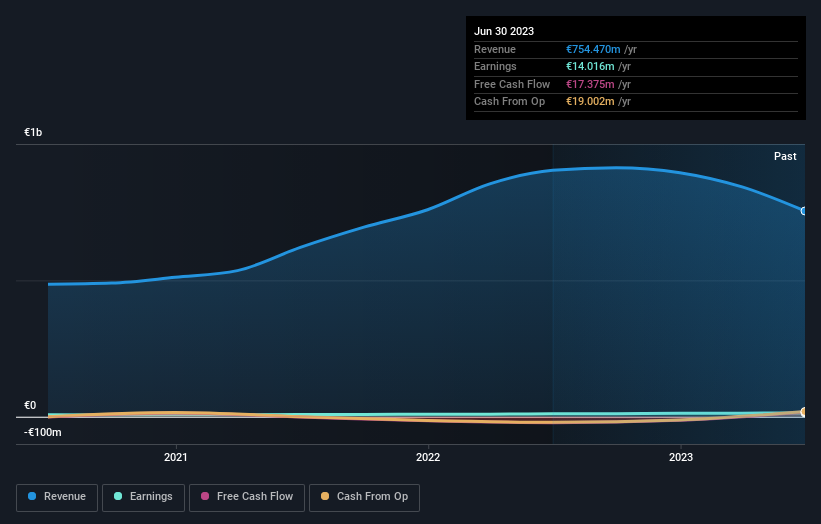This screenshot has height=524, width=821.
Task: Click the pink Free Cash Flow dot
Action: (x=205, y=496)
